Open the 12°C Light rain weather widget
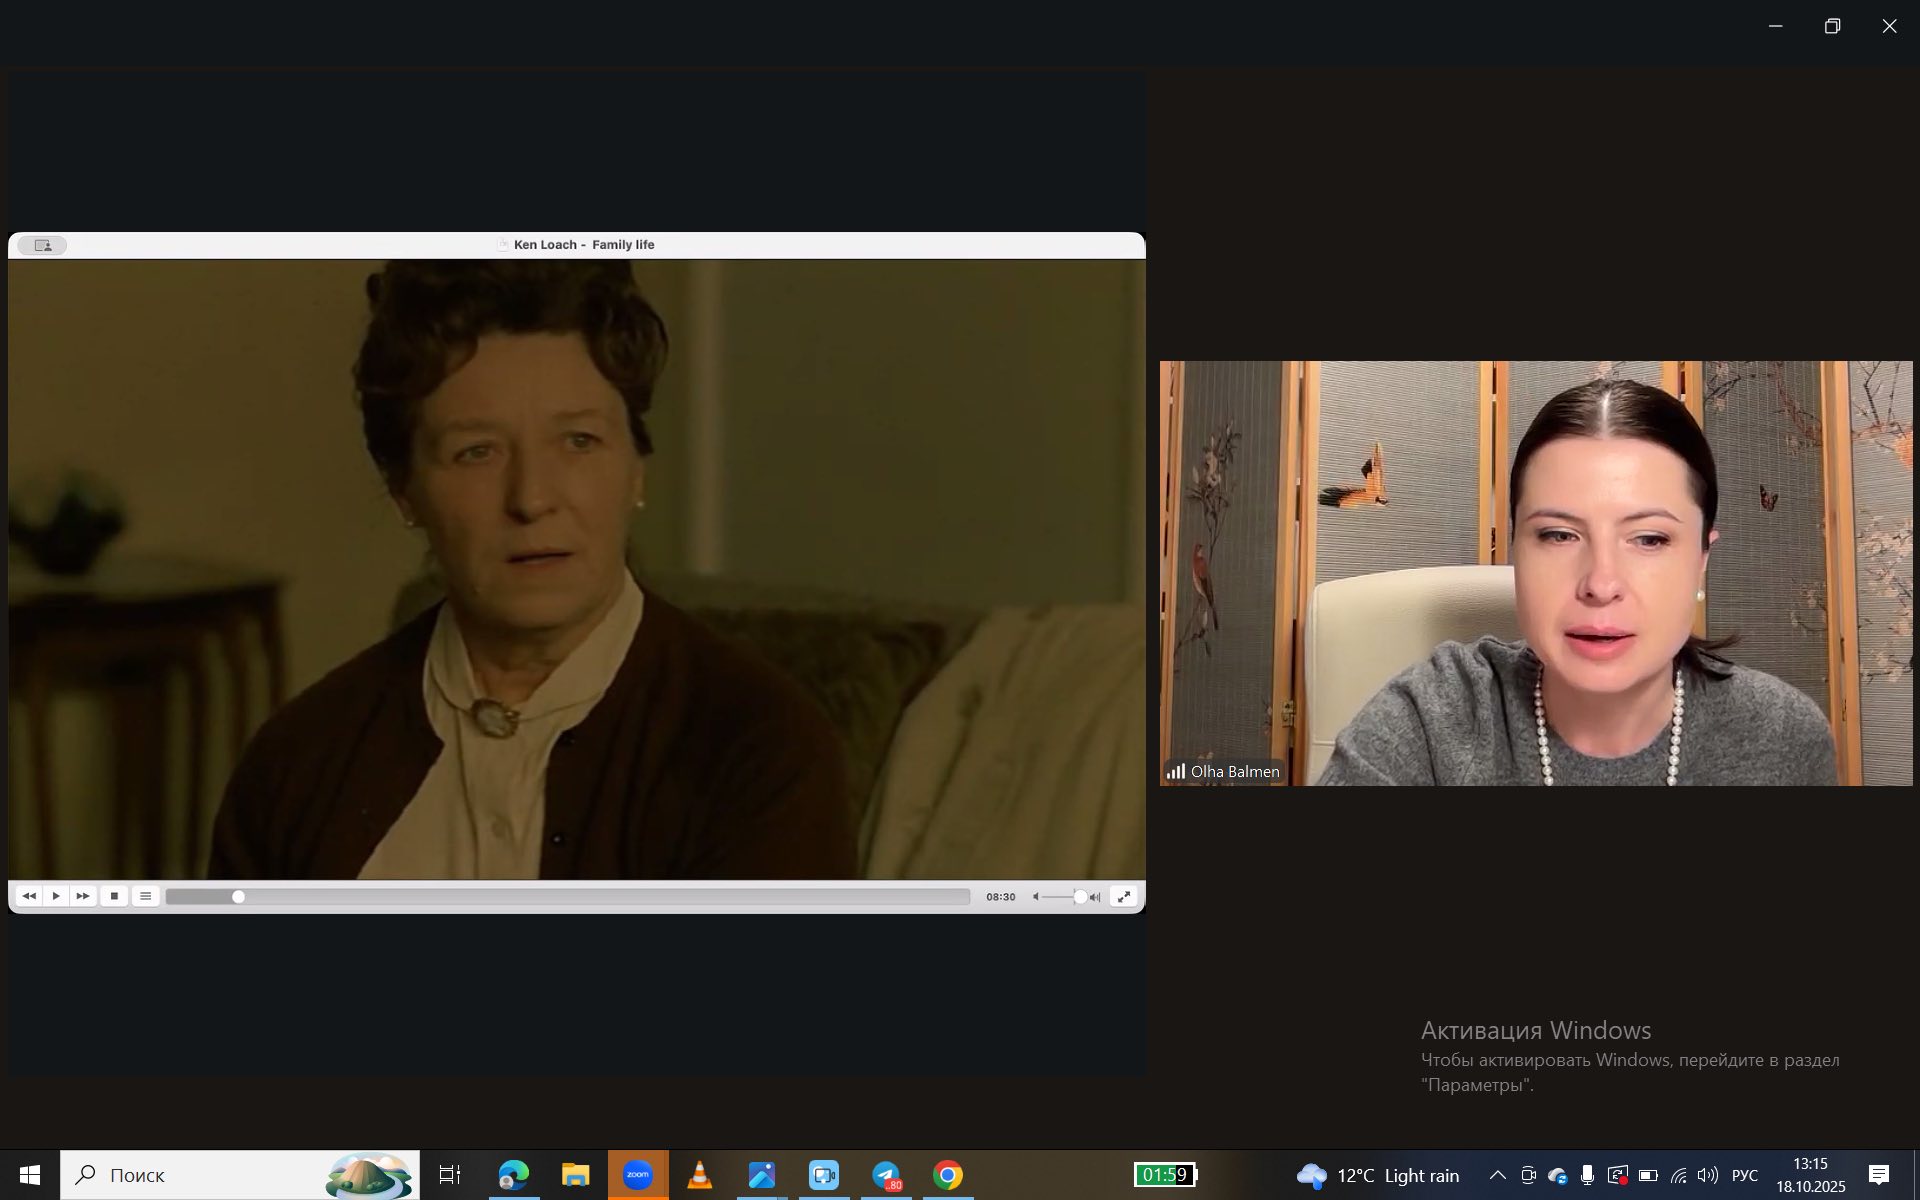 pyautogui.click(x=1378, y=1175)
